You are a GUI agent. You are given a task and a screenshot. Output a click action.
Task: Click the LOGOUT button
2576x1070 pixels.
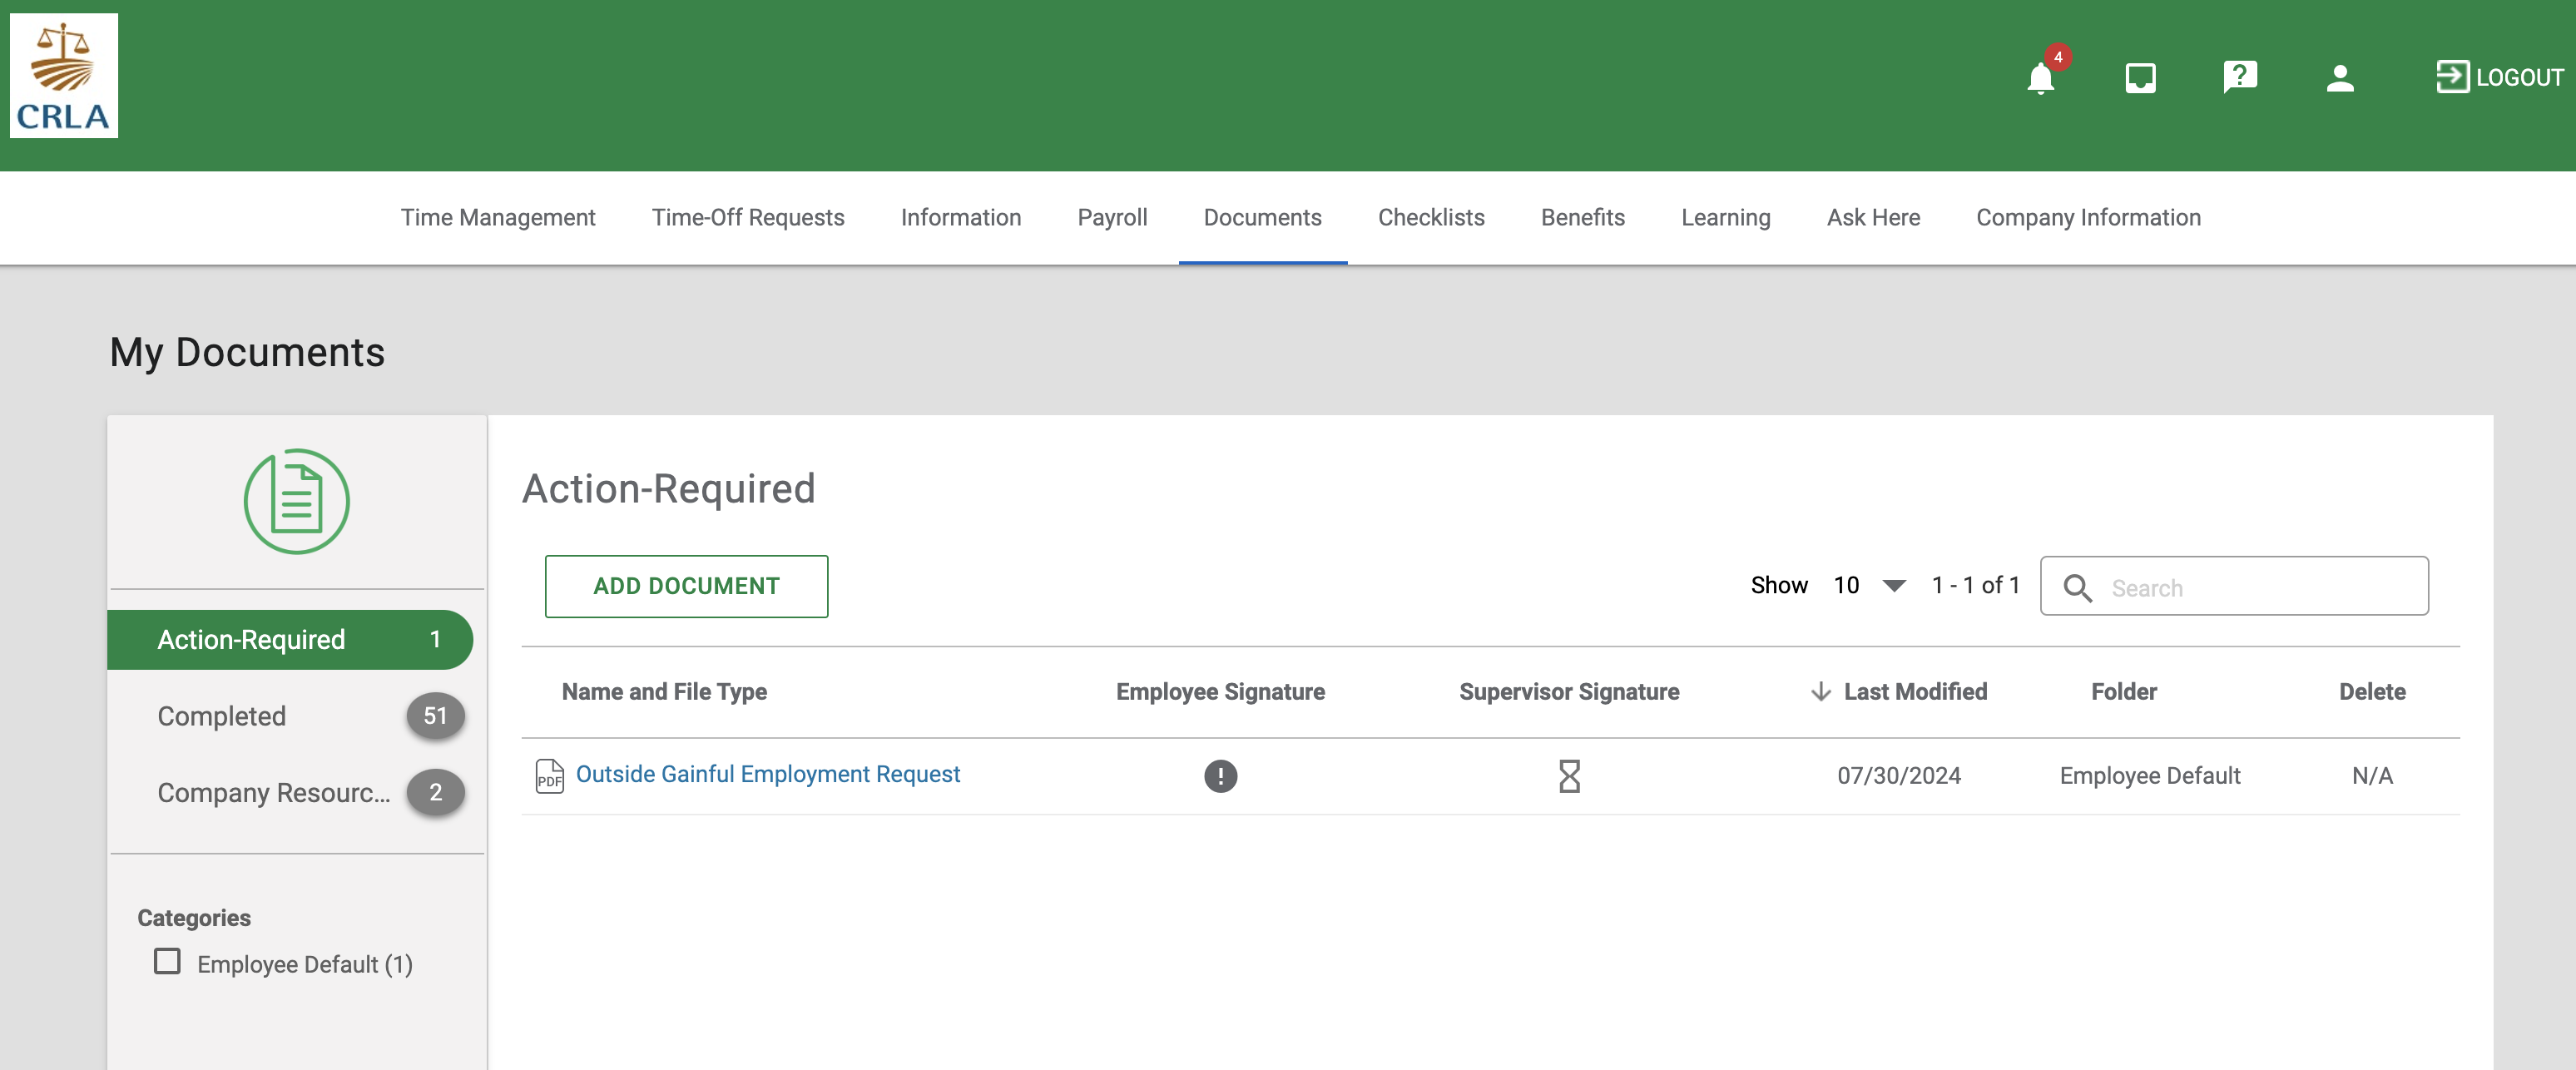tap(2499, 77)
